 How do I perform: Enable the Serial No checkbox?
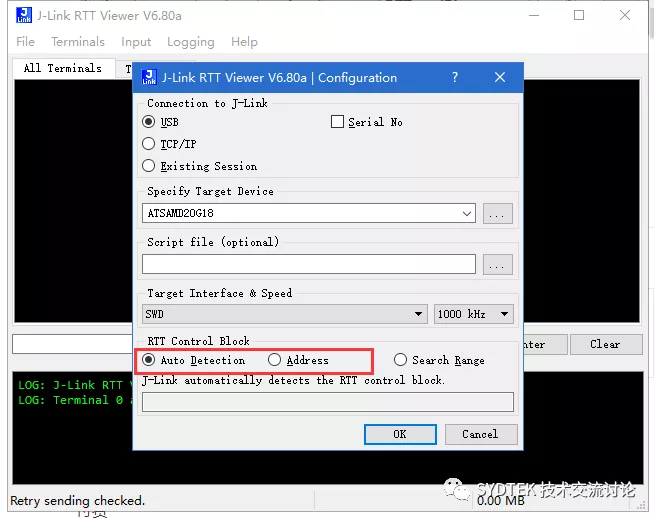[337, 122]
